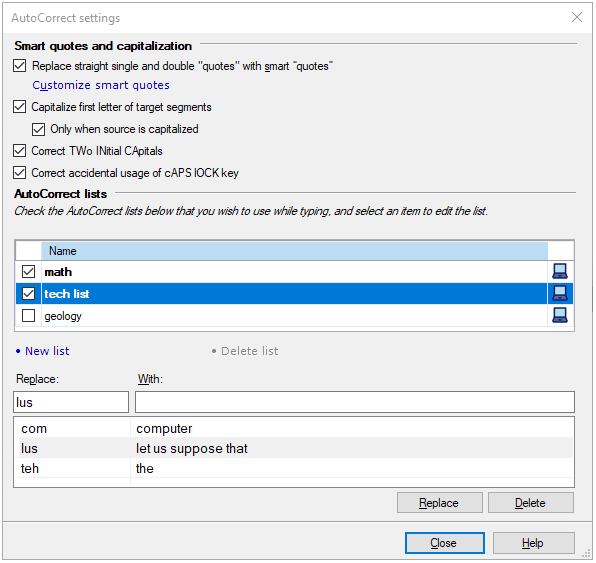This screenshot has height=563, width=596.
Task: Uncheck Only when source is capitalized
Action: (38, 129)
